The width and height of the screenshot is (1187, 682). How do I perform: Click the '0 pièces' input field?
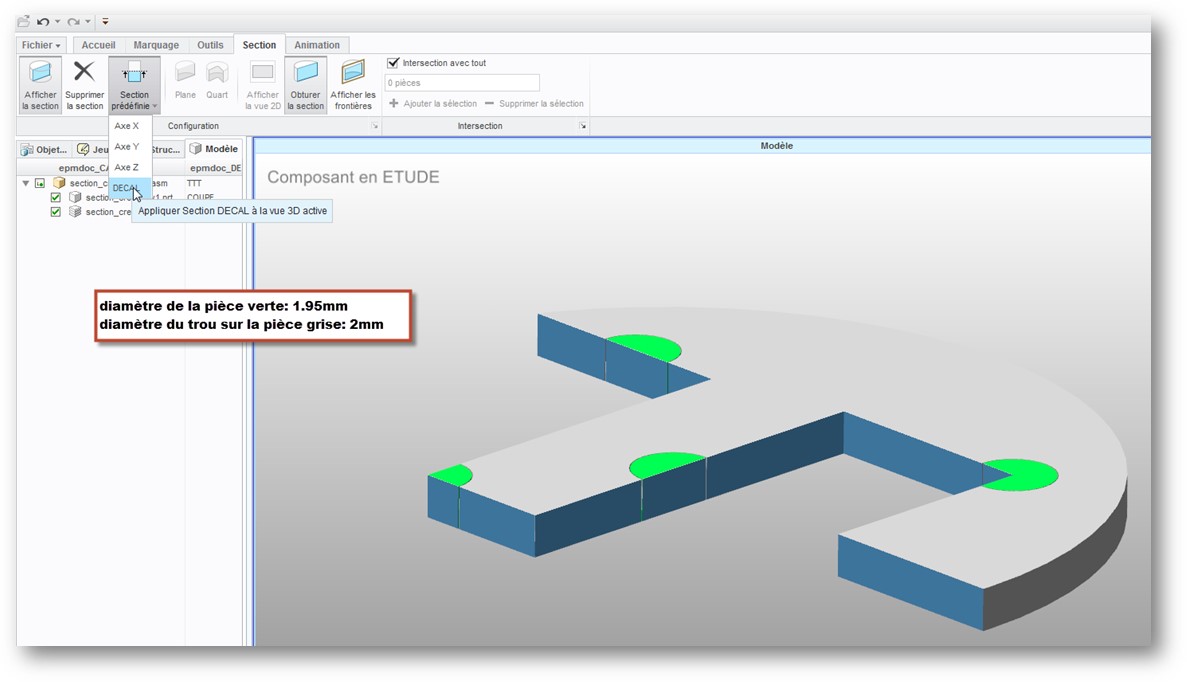(x=462, y=83)
